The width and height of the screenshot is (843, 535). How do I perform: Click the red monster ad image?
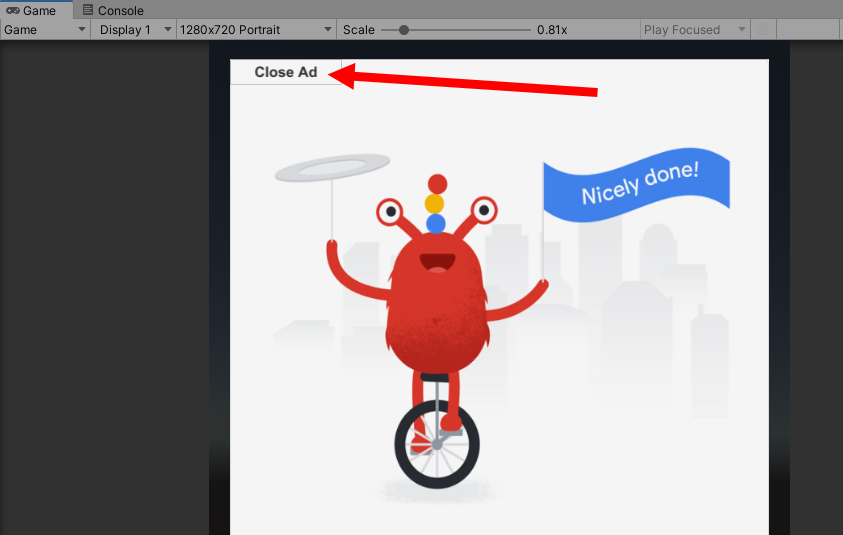[437, 331]
